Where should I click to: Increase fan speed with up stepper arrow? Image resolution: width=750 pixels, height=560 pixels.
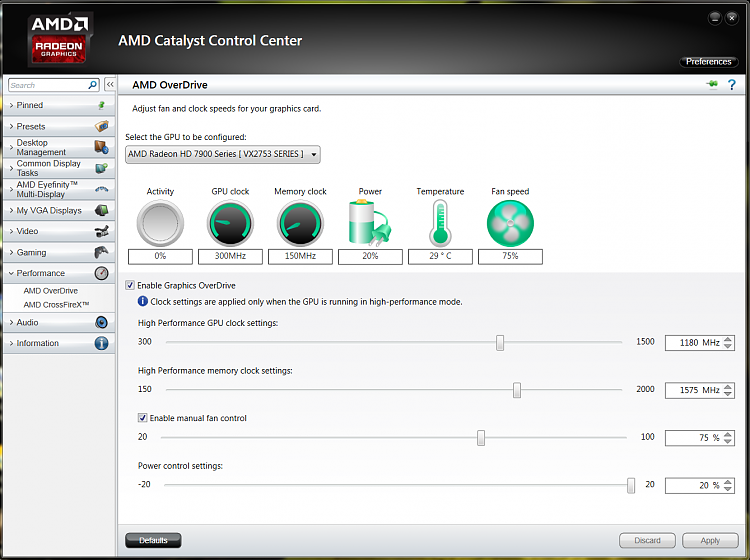pyautogui.click(x=728, y=434)
